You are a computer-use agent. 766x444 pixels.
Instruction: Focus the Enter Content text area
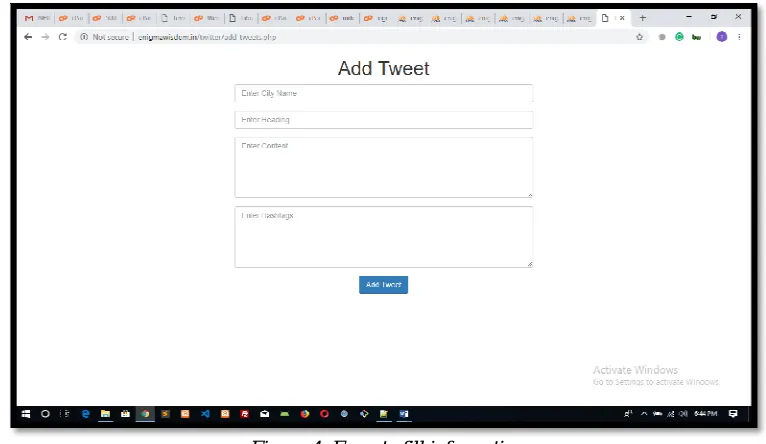pyautogui.click(x=383, y=168)
